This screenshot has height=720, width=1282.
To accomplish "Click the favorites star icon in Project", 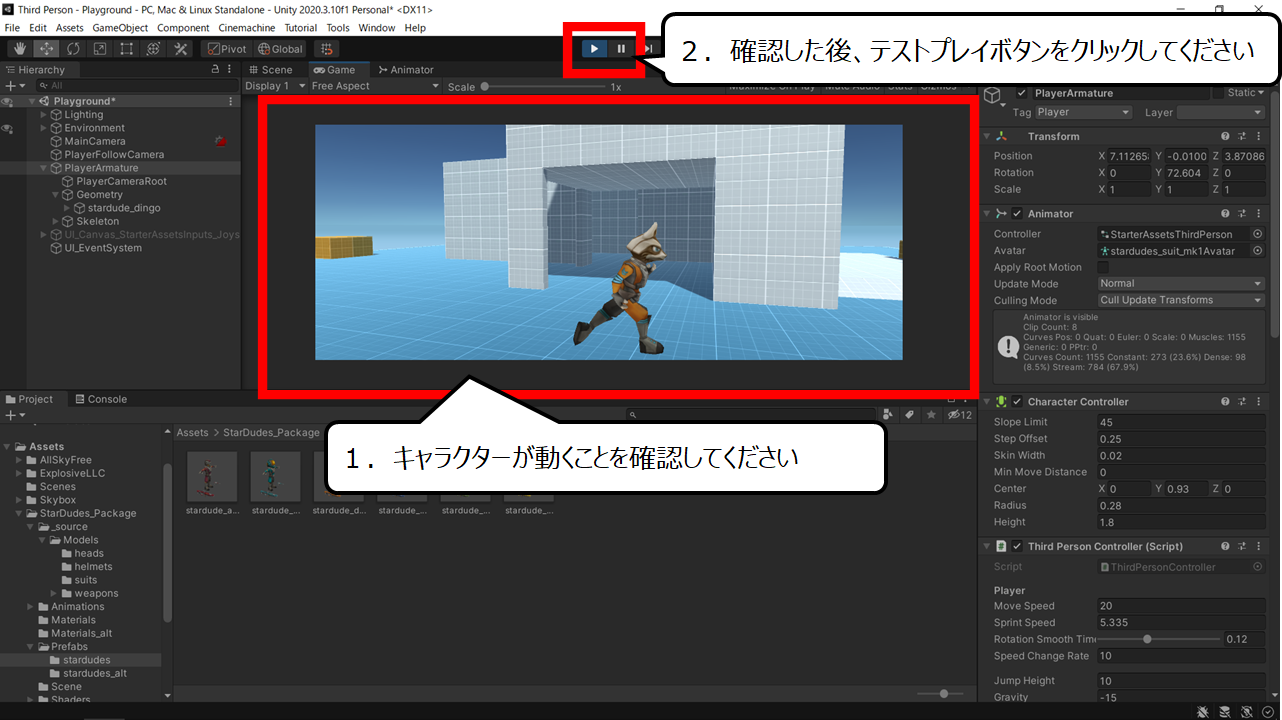I will coord(931,414).
